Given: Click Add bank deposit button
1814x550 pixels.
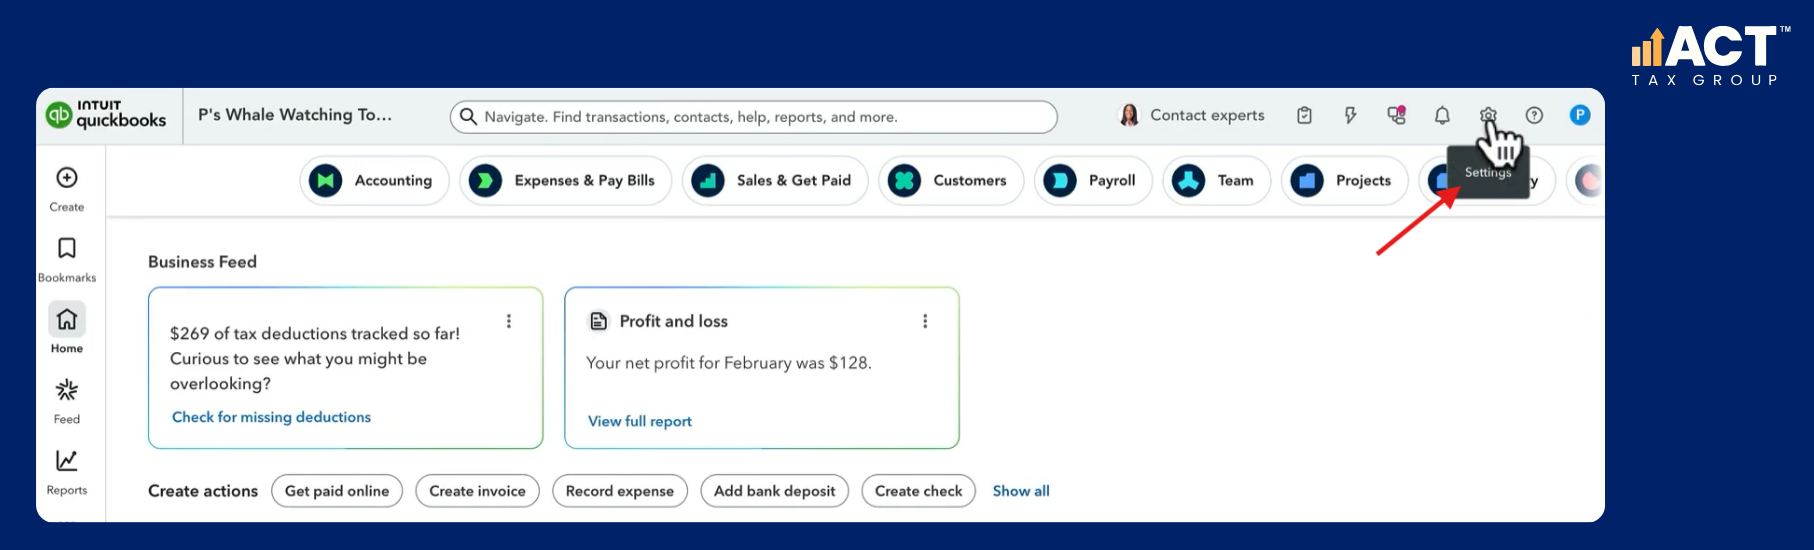Looking at the screenshot, I should (775, 491).
